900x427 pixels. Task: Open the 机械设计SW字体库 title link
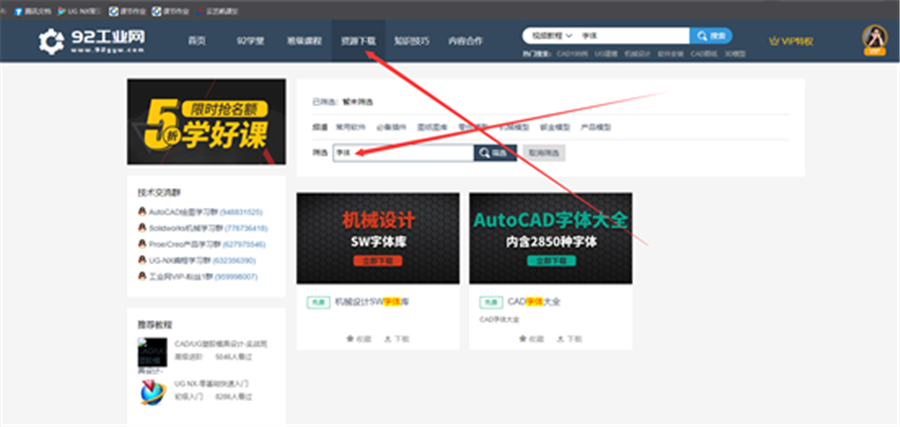373,301
